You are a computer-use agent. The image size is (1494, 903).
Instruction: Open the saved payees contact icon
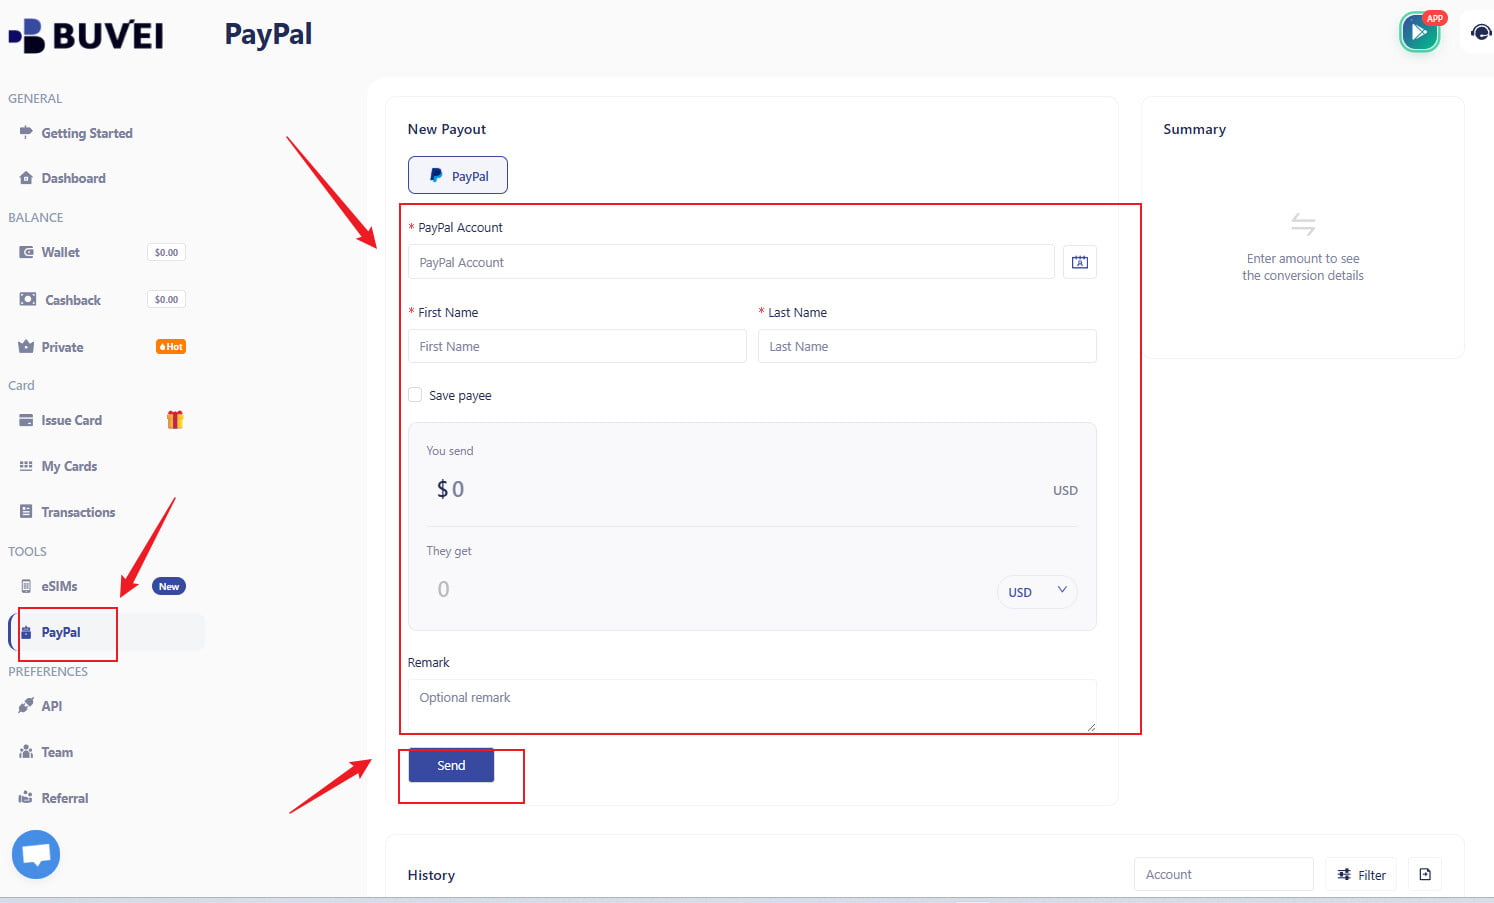click(1080, 262)
